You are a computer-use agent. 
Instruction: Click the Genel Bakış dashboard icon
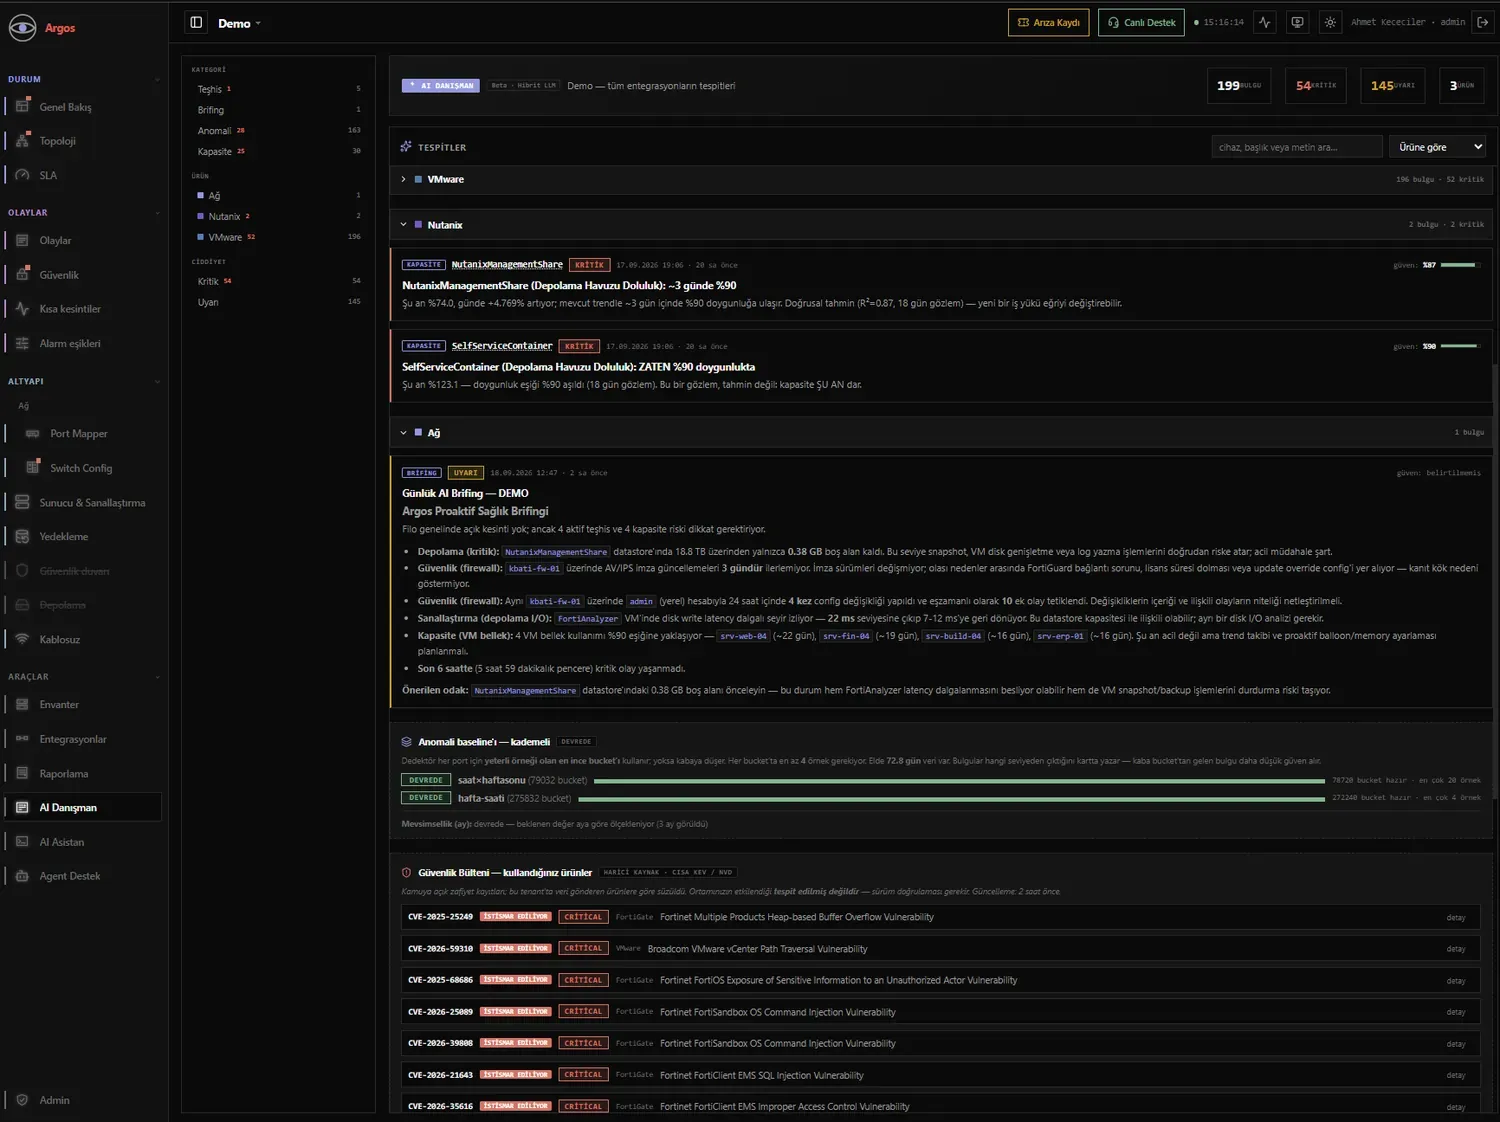click(x=22, y=107)
